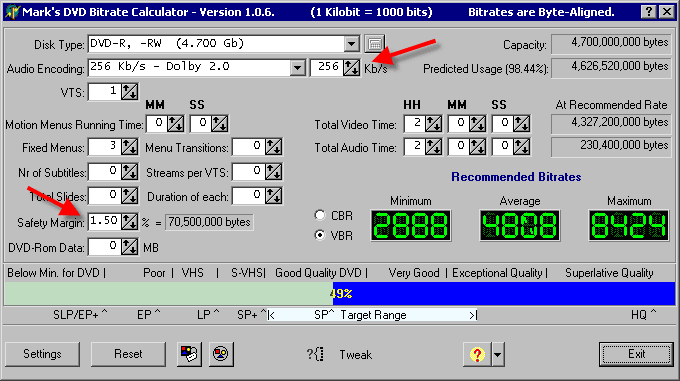Adjust Total Audio Time hours spinner
The image size is (680, 381).
(x=433, y=147)
